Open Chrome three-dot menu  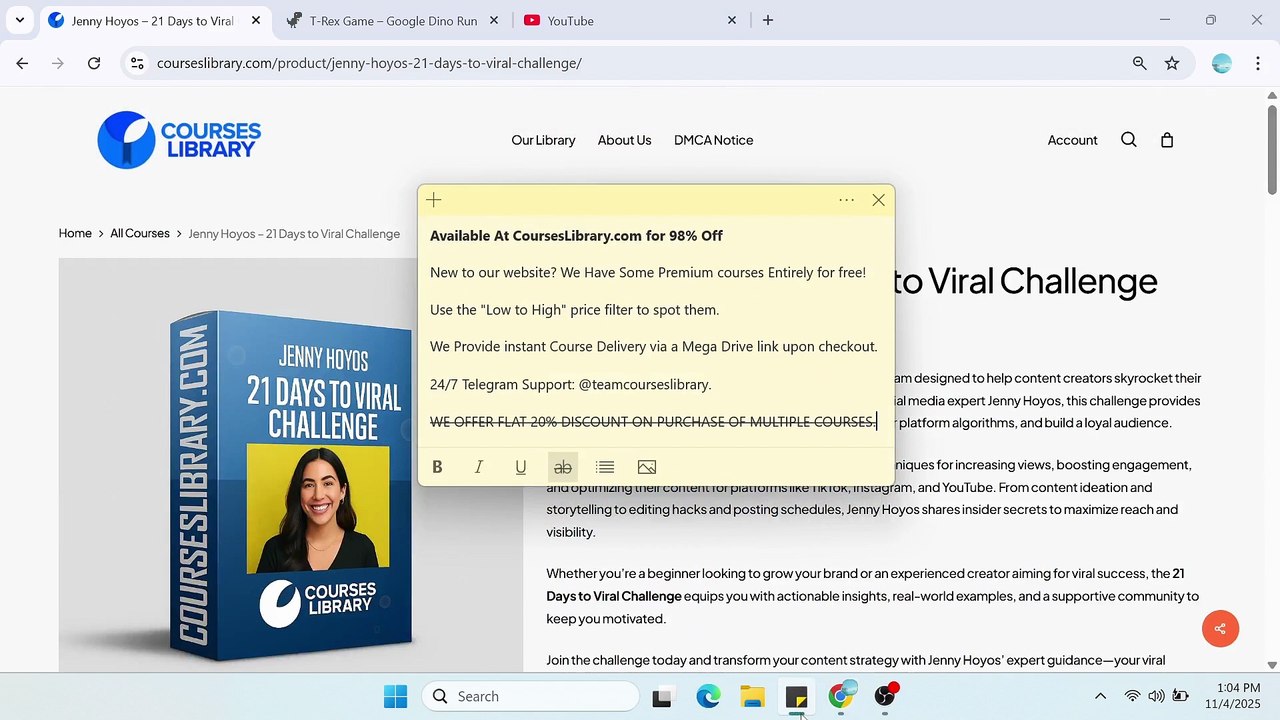[1257, 63]
